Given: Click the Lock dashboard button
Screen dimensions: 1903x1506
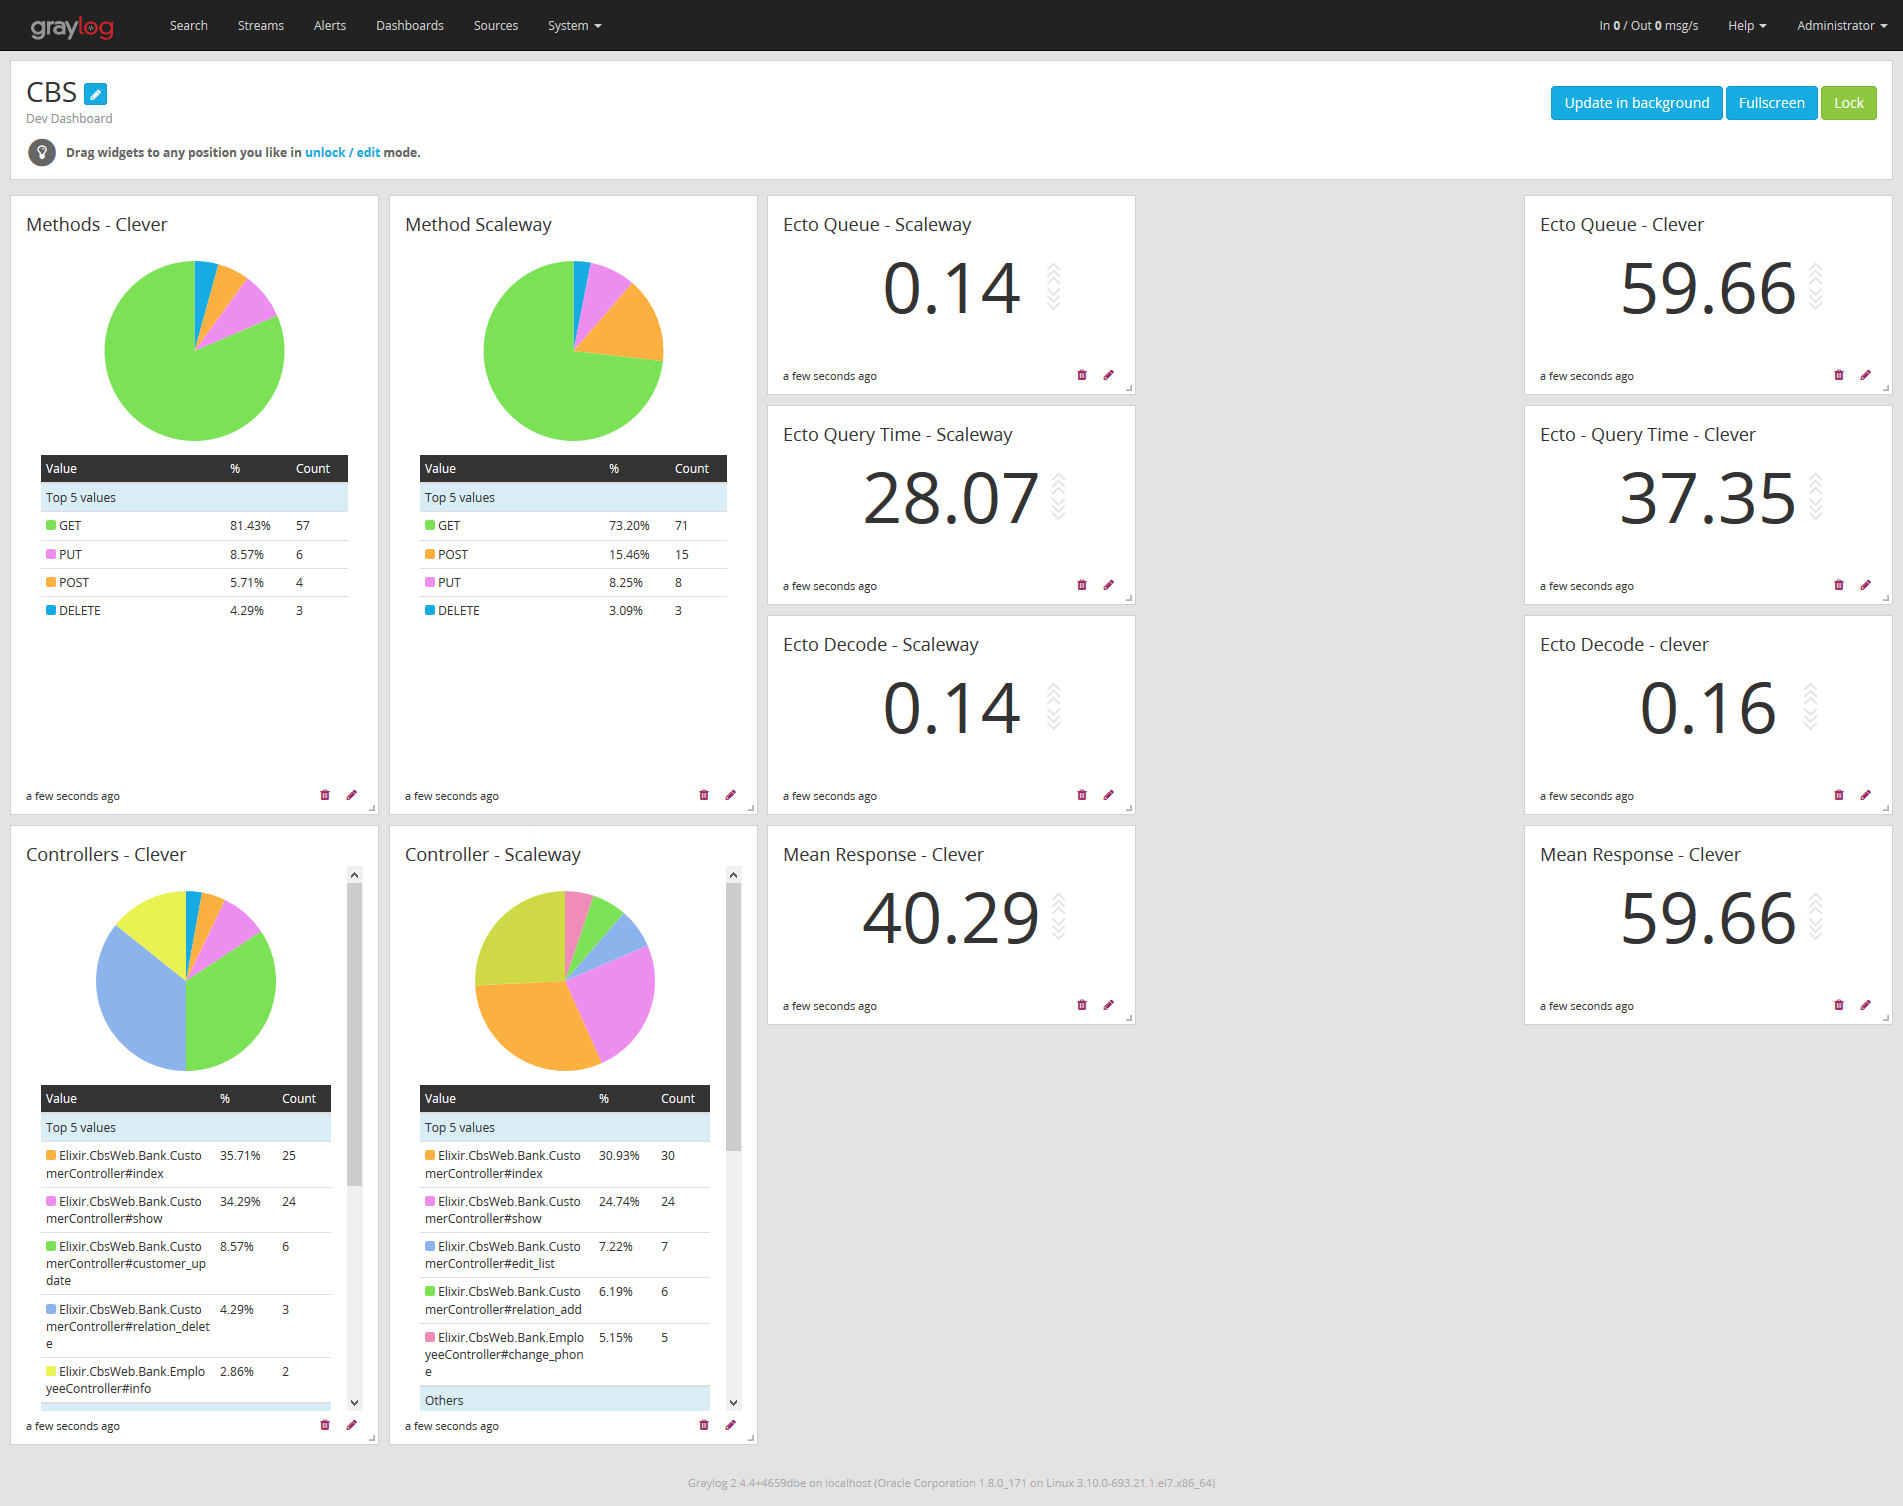Looking at the screenshot, I should [x=1848, y=103].
